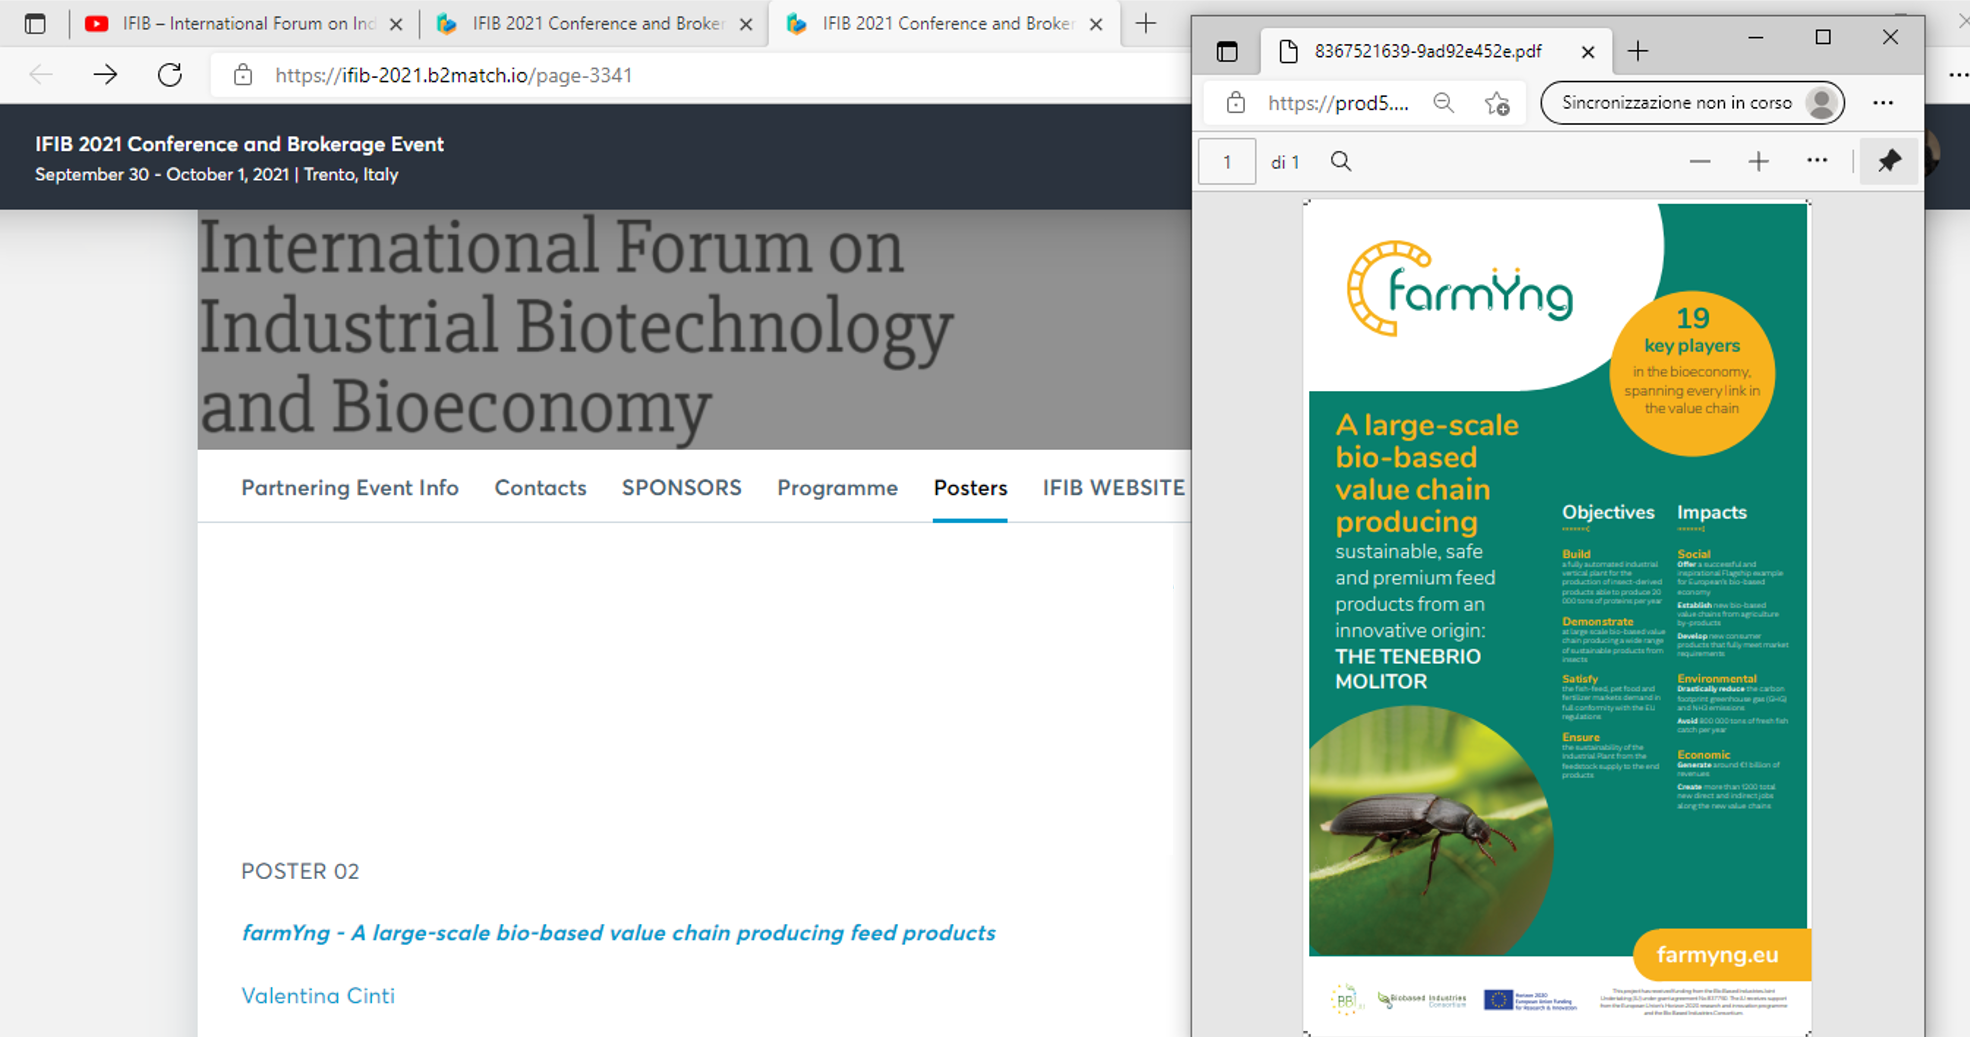The image size is (1970, 1037).
Task: Click the Valentina Cinti author link
Action: point(318,996)
